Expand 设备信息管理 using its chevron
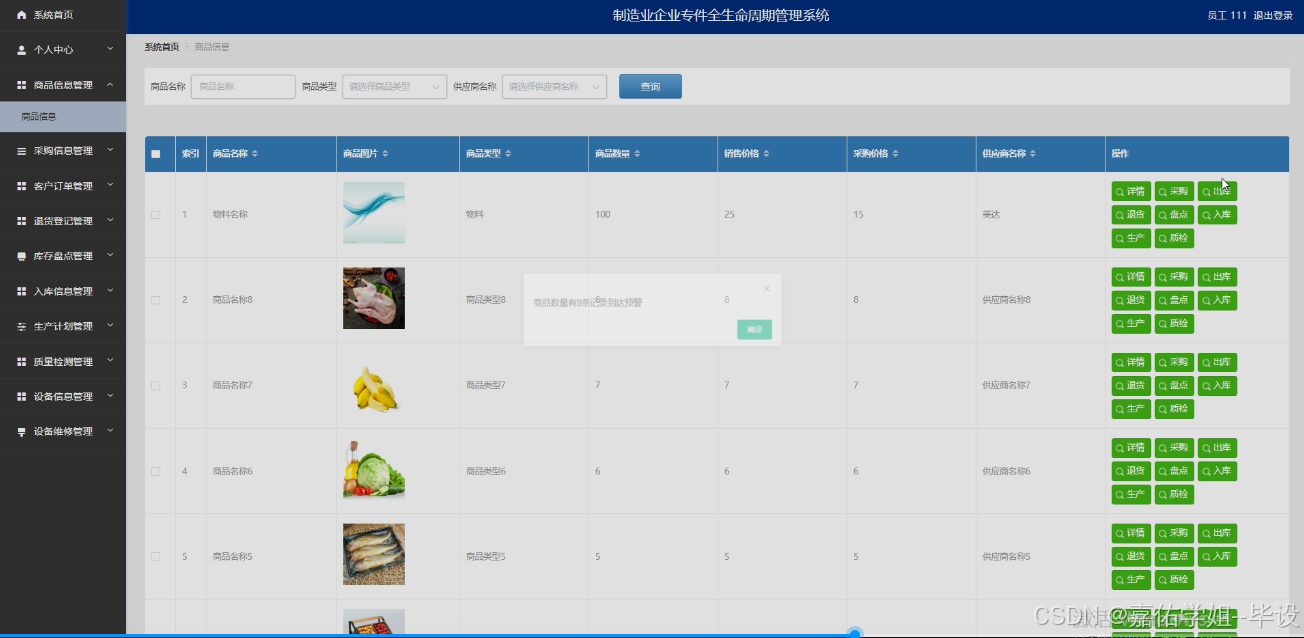1304x638 pixels. 110,396
